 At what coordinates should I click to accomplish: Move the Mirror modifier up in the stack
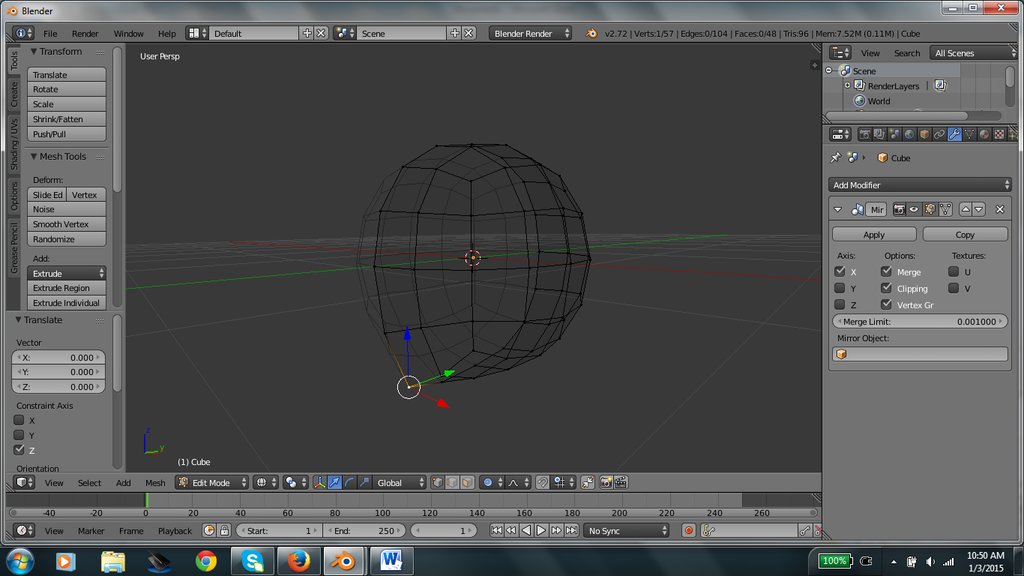[x=965, y=209]
